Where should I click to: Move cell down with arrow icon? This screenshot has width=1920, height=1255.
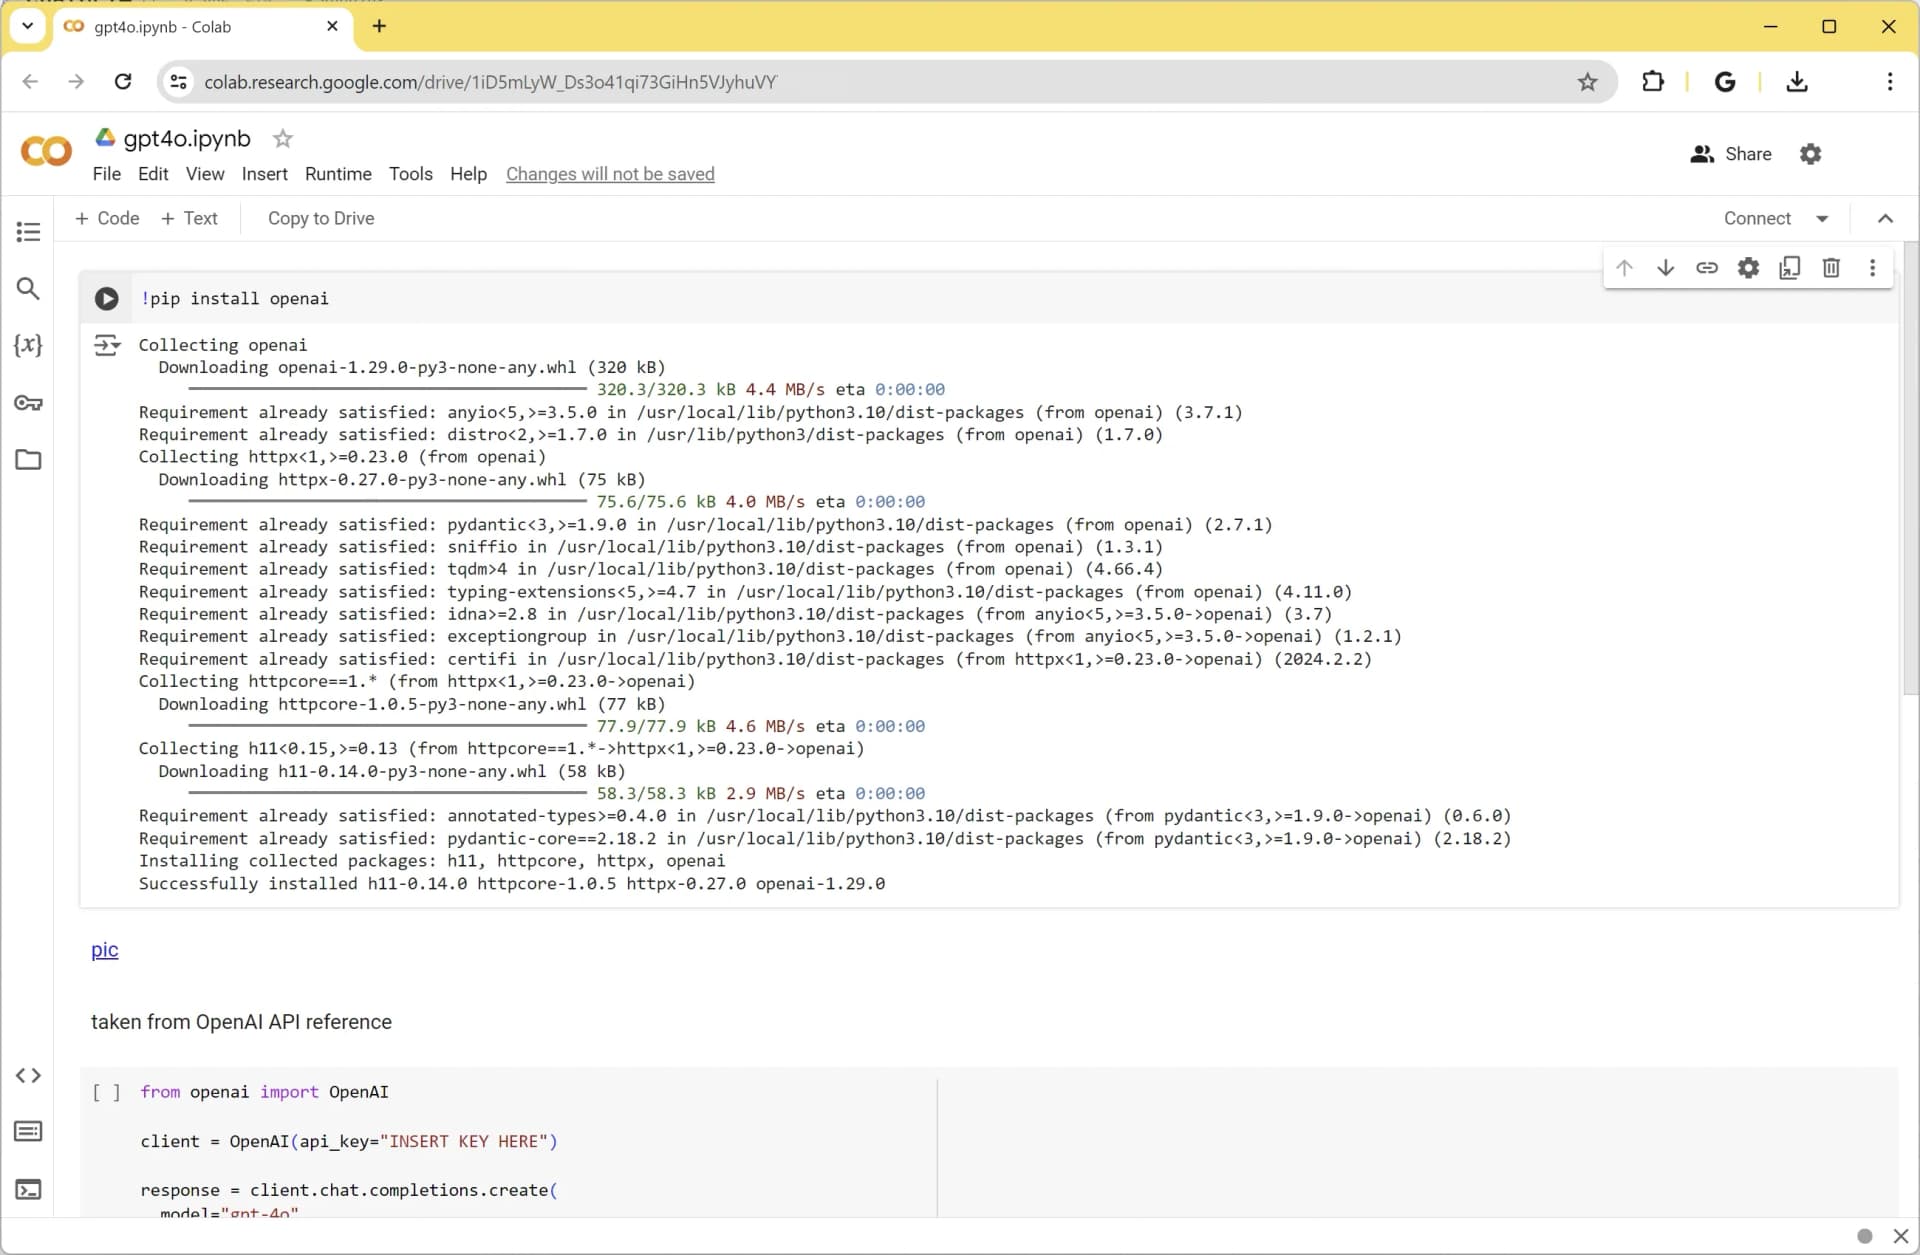1665,268
